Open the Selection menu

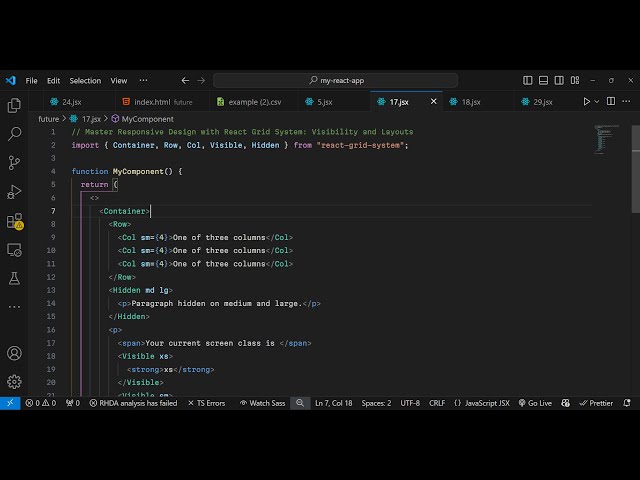tap(85, 81)
